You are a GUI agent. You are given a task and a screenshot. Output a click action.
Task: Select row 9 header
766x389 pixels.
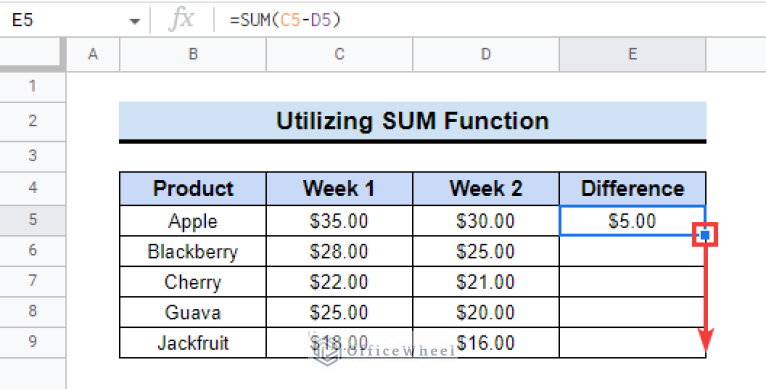pyautogui.click(x=32, y=342)
